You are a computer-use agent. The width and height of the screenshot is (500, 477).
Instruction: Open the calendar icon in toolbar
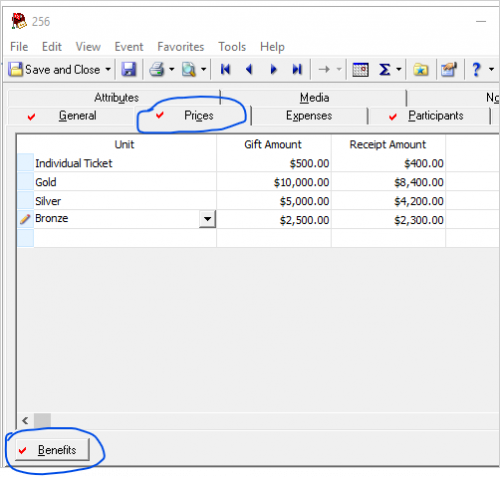(360, 70)
